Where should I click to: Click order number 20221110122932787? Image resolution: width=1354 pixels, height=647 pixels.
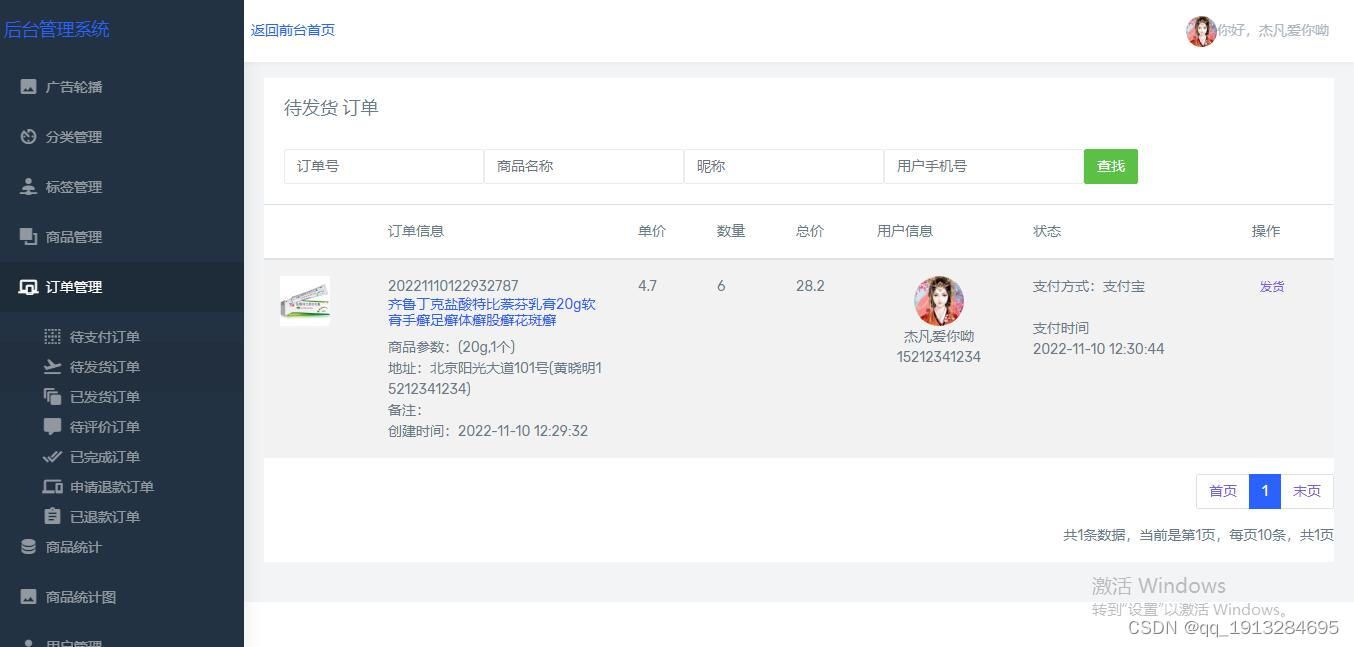click(x=453, y=286)
